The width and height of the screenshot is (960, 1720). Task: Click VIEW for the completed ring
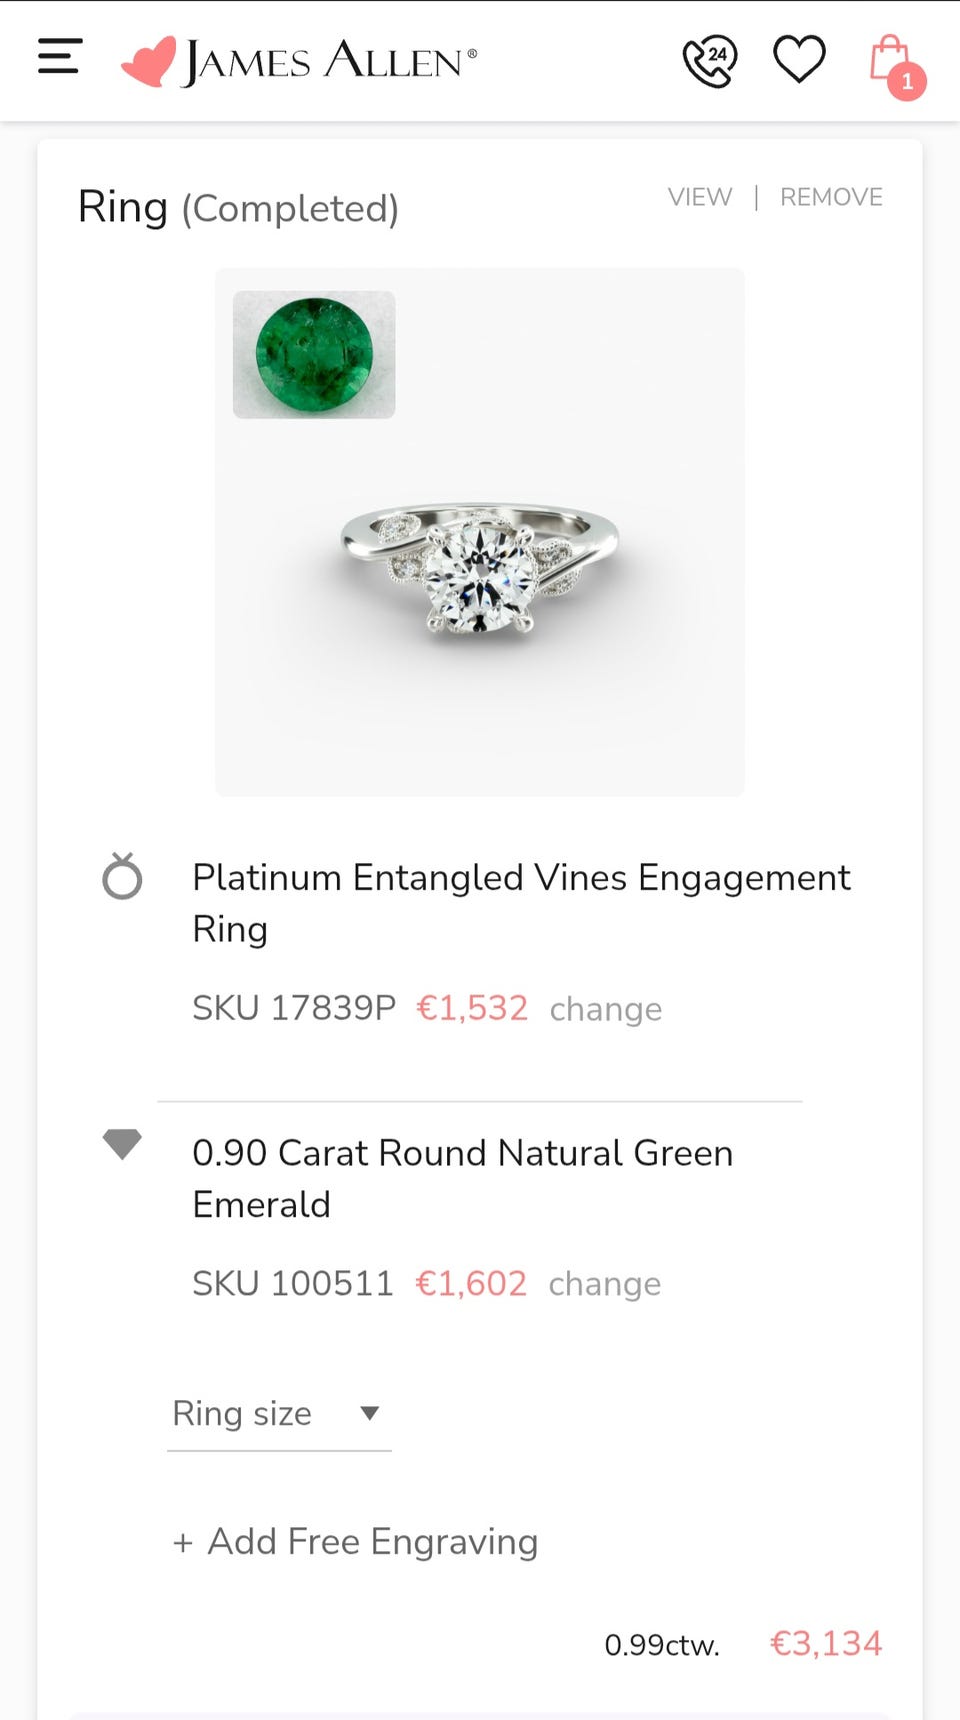pos(700,197)
